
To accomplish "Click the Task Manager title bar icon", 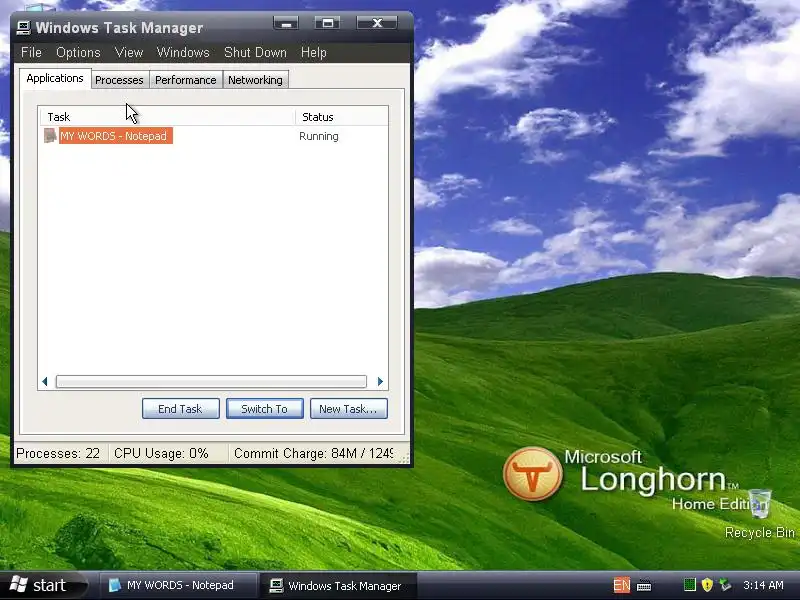I will 23,28.
